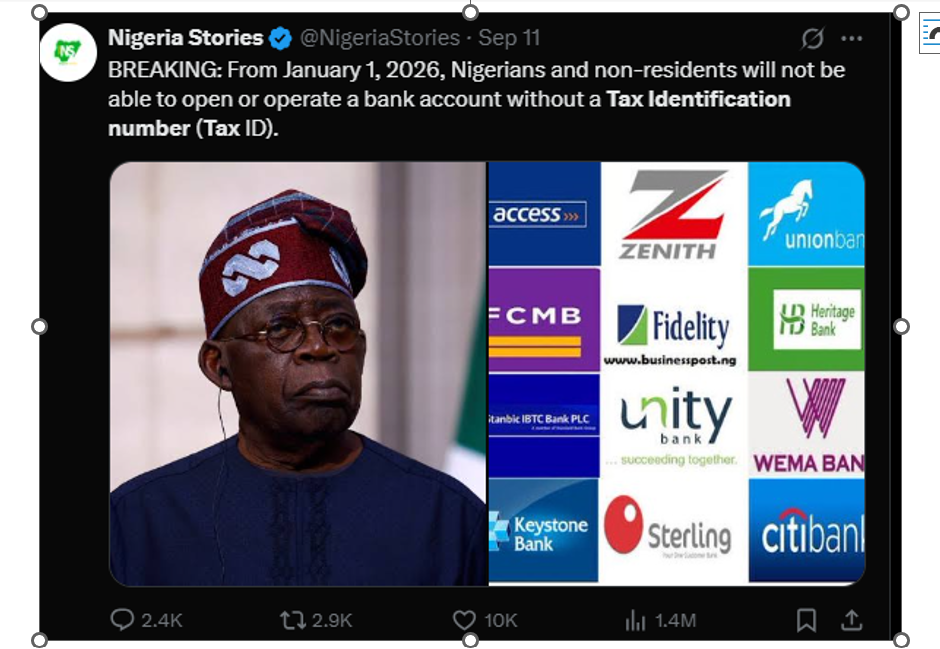Click the share upload icon
Viewport: 940px width, 649px height.
pyautogui.click(x=851, y=620)
